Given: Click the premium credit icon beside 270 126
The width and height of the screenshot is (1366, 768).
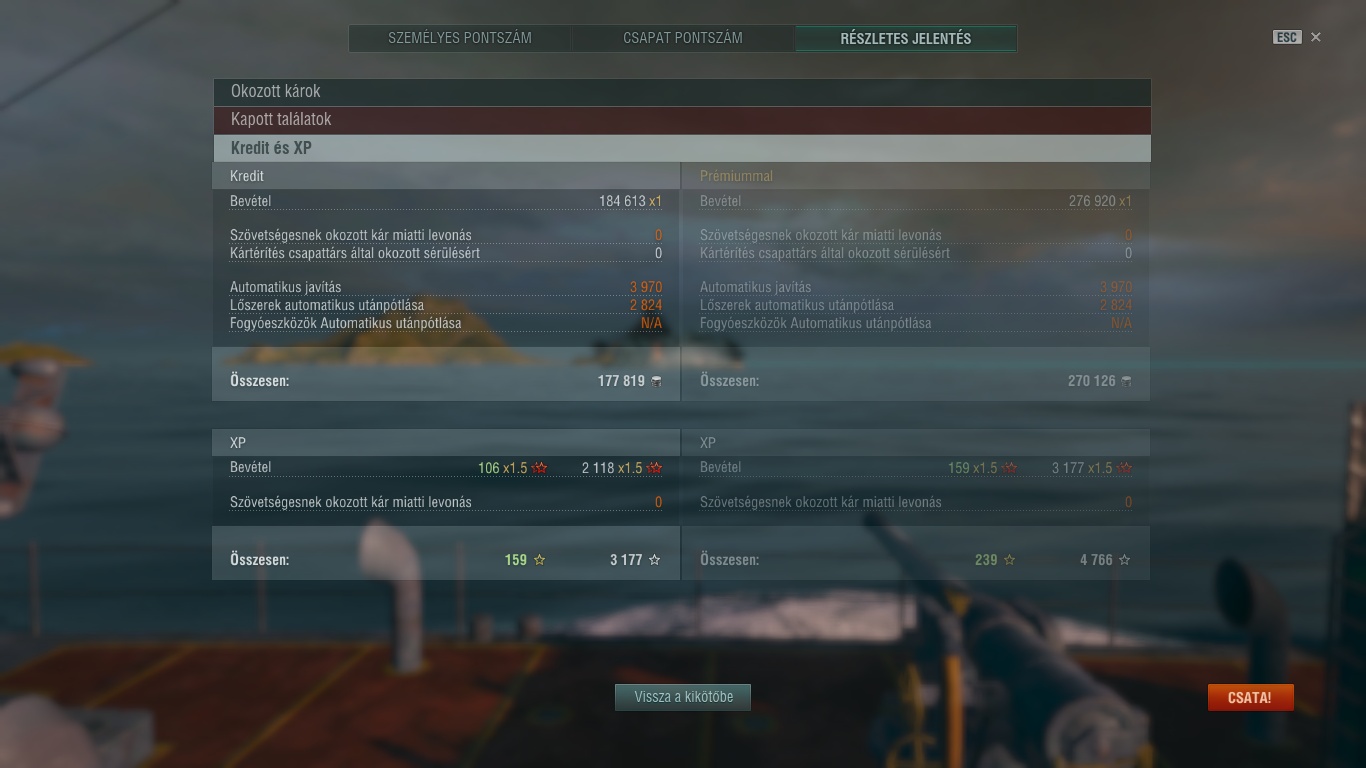Looking at the screenshot, I should coord(1126,381).
